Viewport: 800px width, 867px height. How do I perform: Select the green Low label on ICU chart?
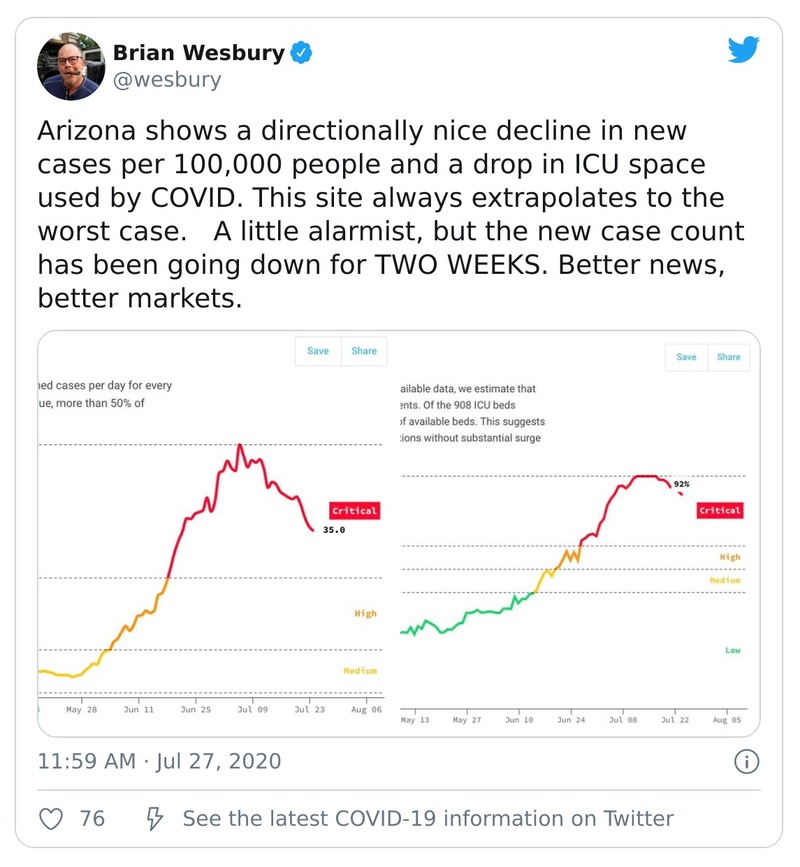732,651
